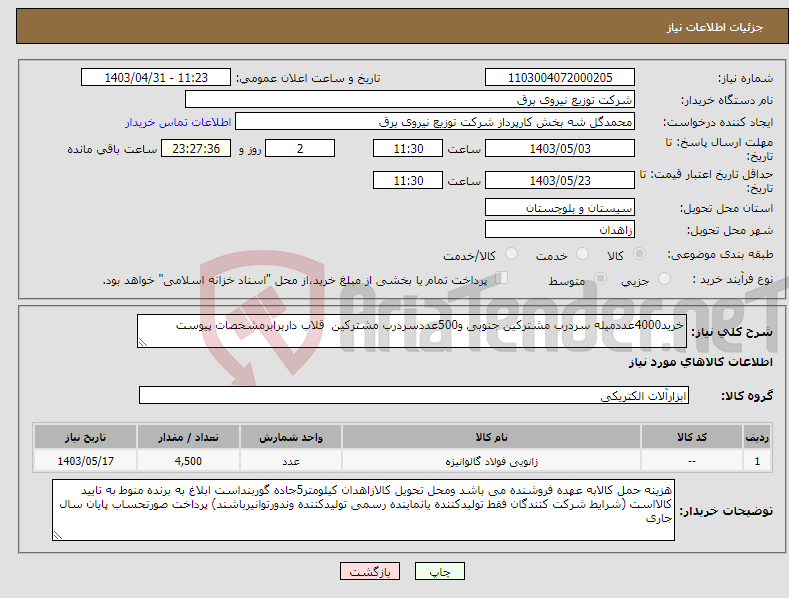Open the اطلاعات تماس خریدار link
Screen dimensions: 789x598
pyautogui.click(x=178, y=122)
